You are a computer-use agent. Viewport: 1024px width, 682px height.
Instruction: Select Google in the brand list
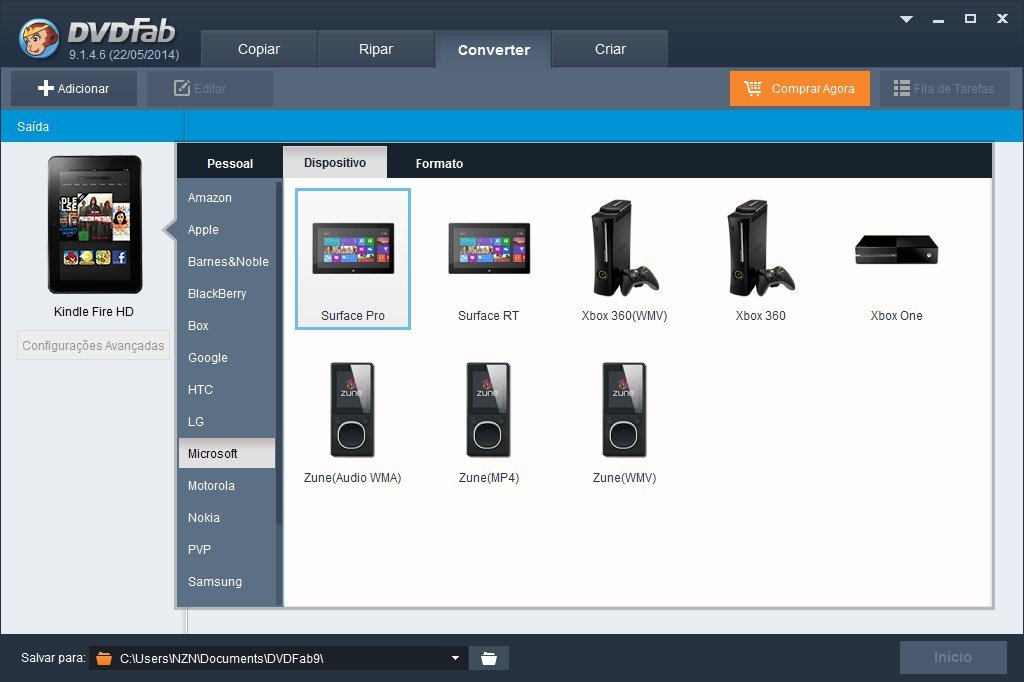click(x=227, y=357)
